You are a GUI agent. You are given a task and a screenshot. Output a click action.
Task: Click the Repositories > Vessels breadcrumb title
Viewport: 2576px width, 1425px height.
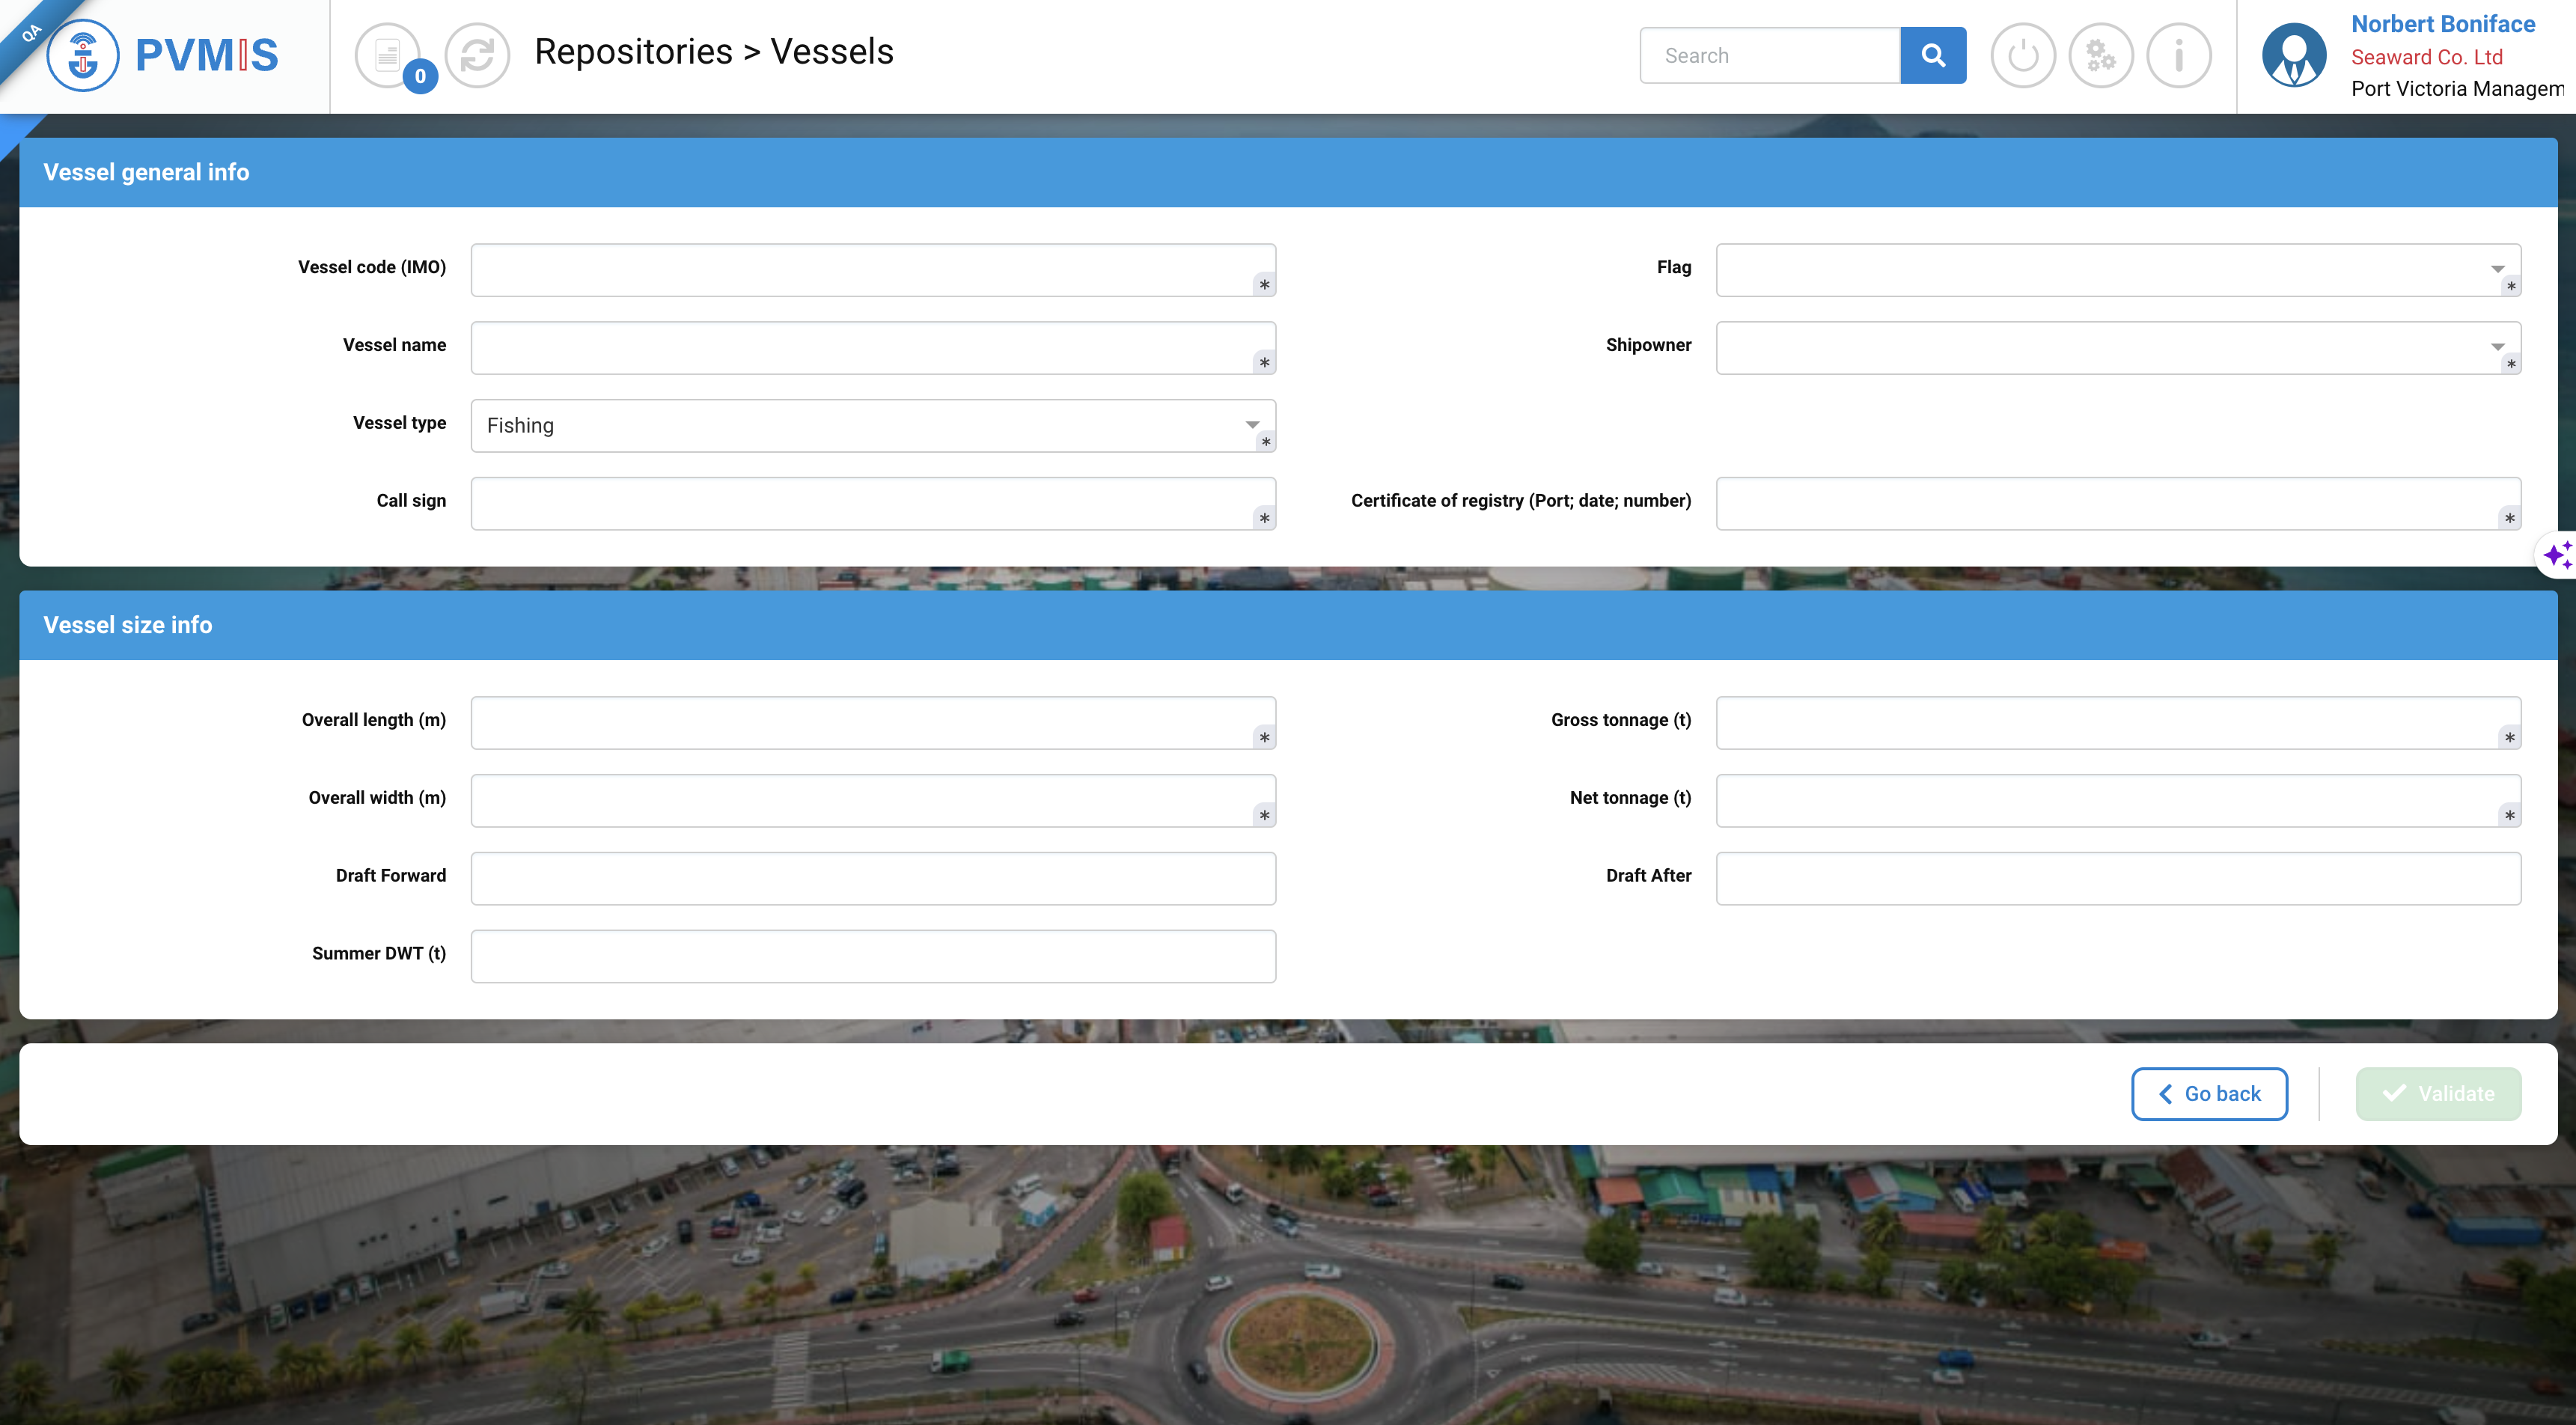(713, 52)
